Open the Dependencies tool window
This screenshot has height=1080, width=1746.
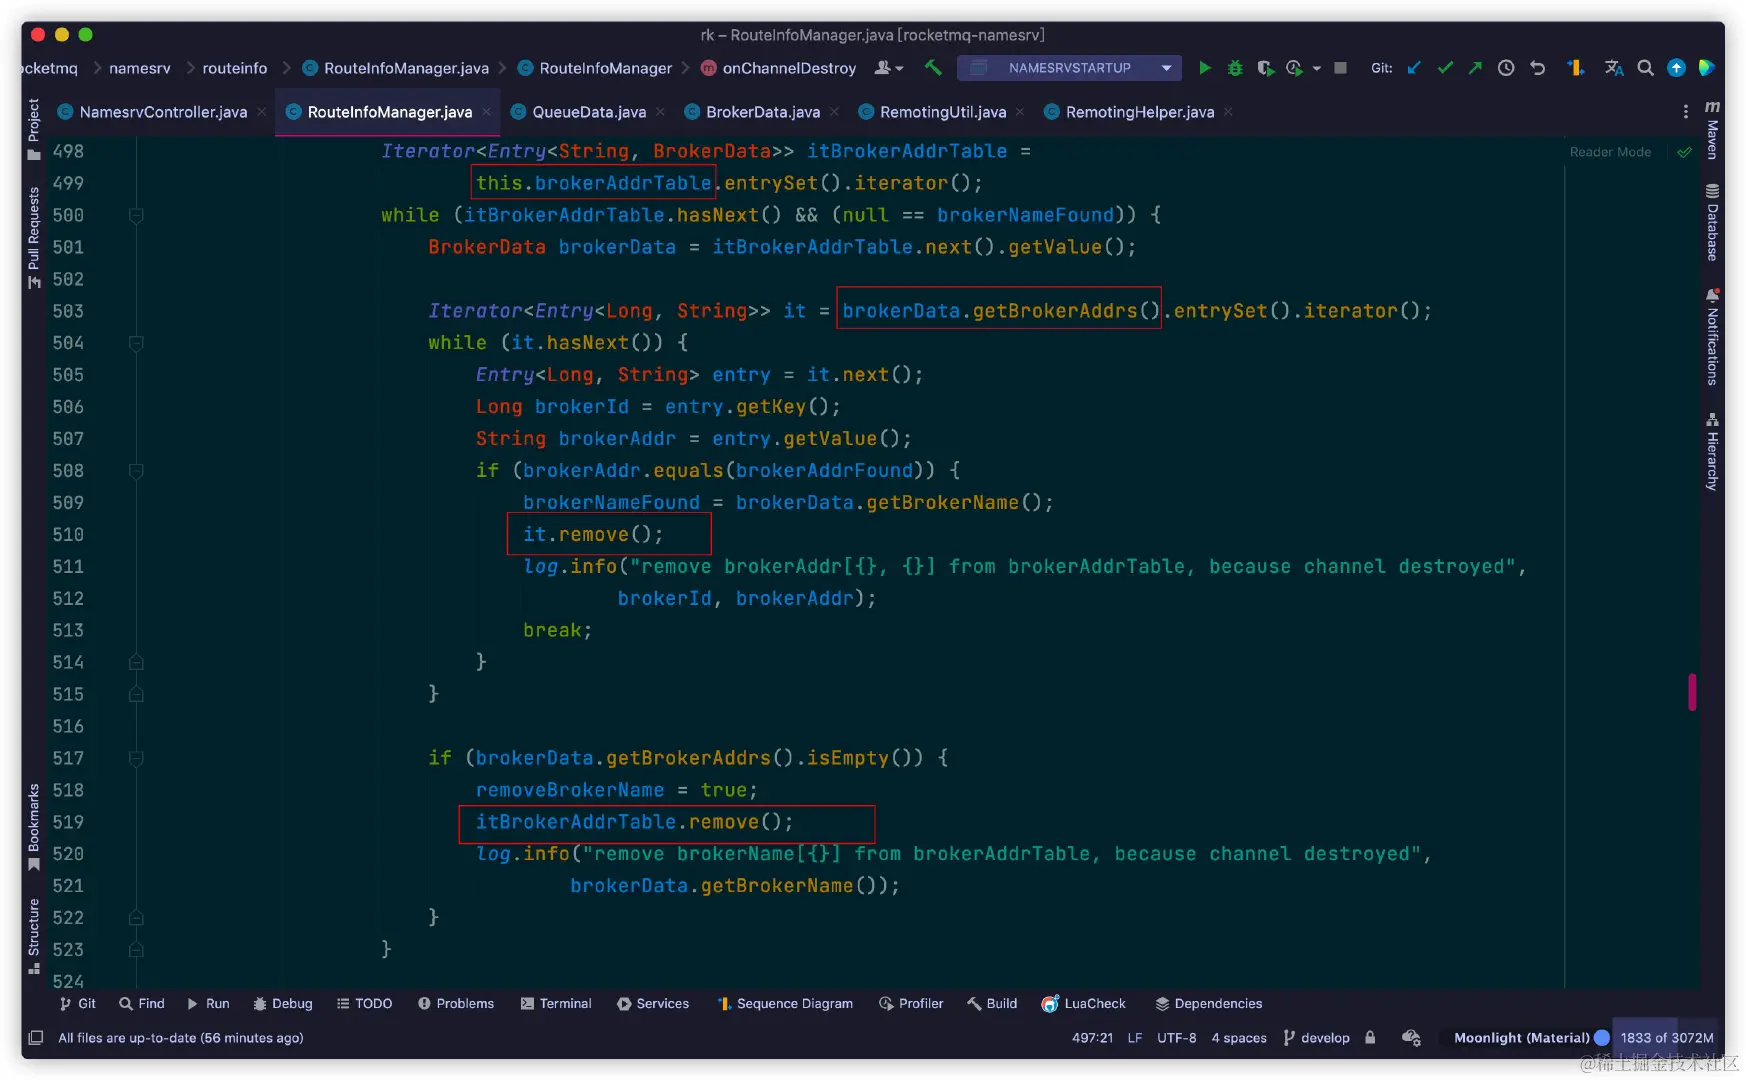click(1209, 1004)
